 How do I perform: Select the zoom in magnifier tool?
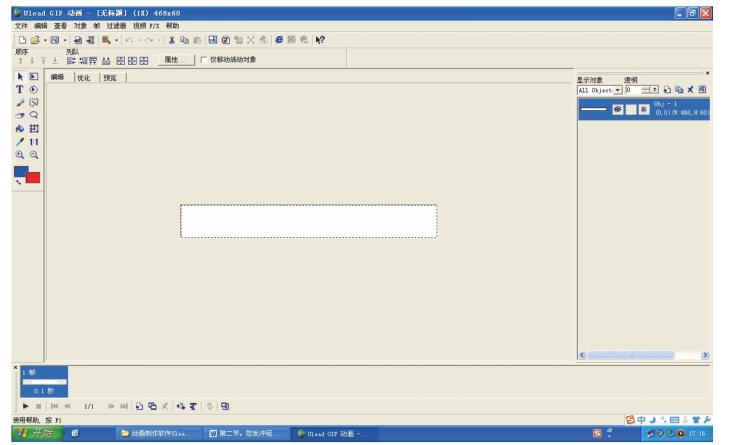[20, 155]
